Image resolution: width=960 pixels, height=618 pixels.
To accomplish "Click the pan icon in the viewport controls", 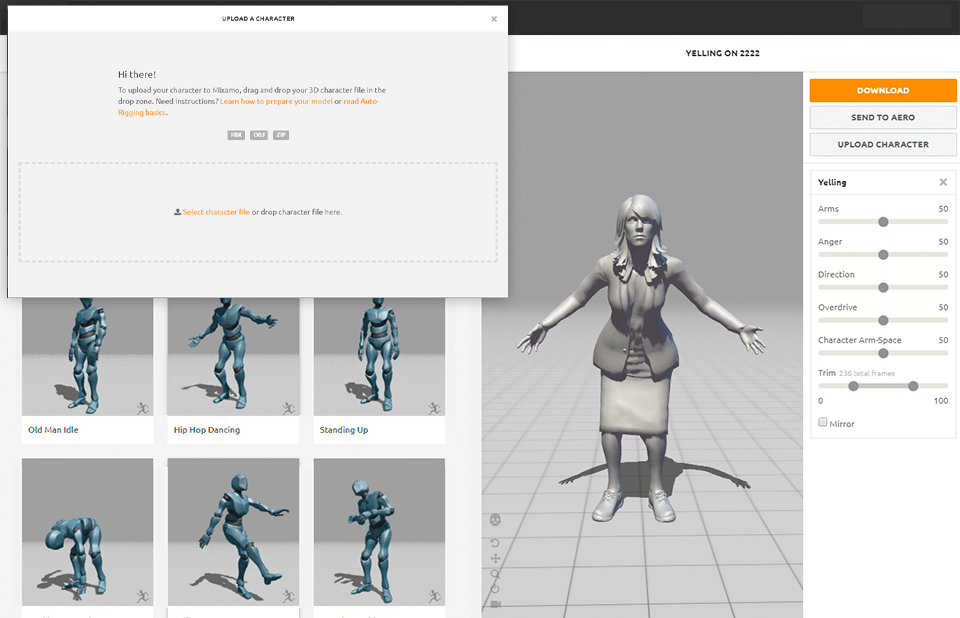I will (x=495, y=558).
